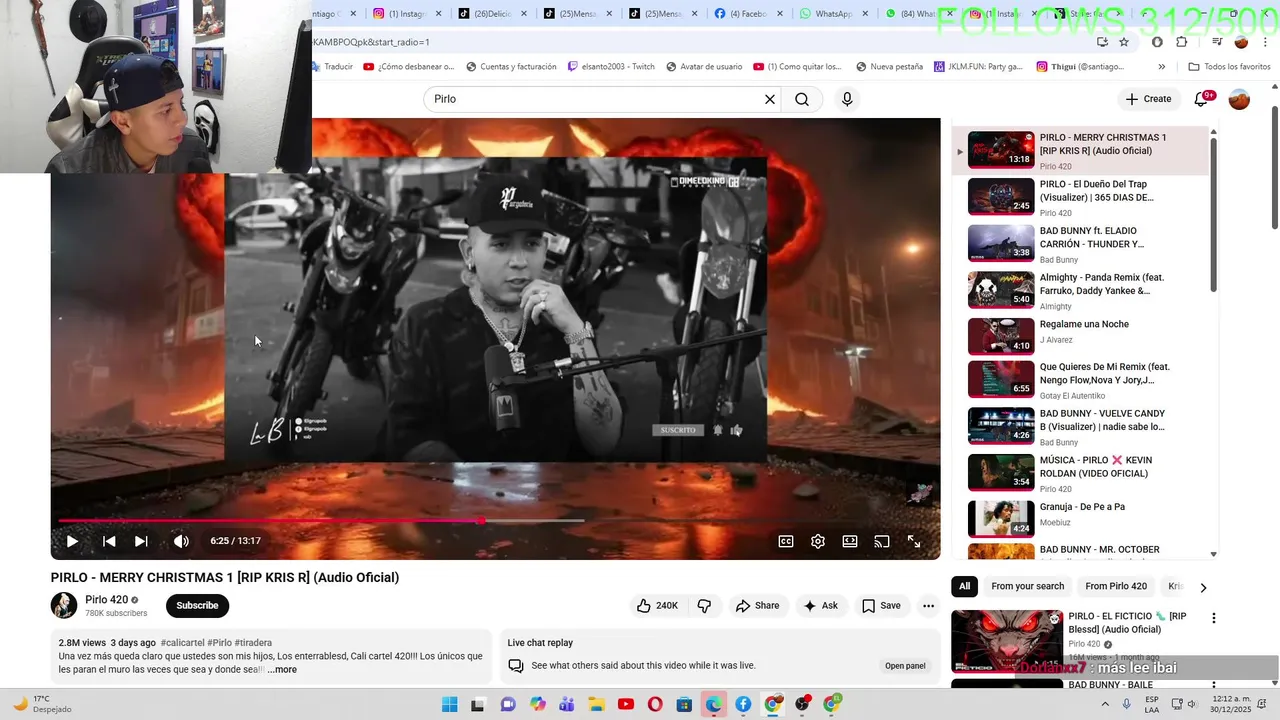This screenshot has width=1280, height=720.
Task: Open the Create menu
Action: pos(1148,99)
